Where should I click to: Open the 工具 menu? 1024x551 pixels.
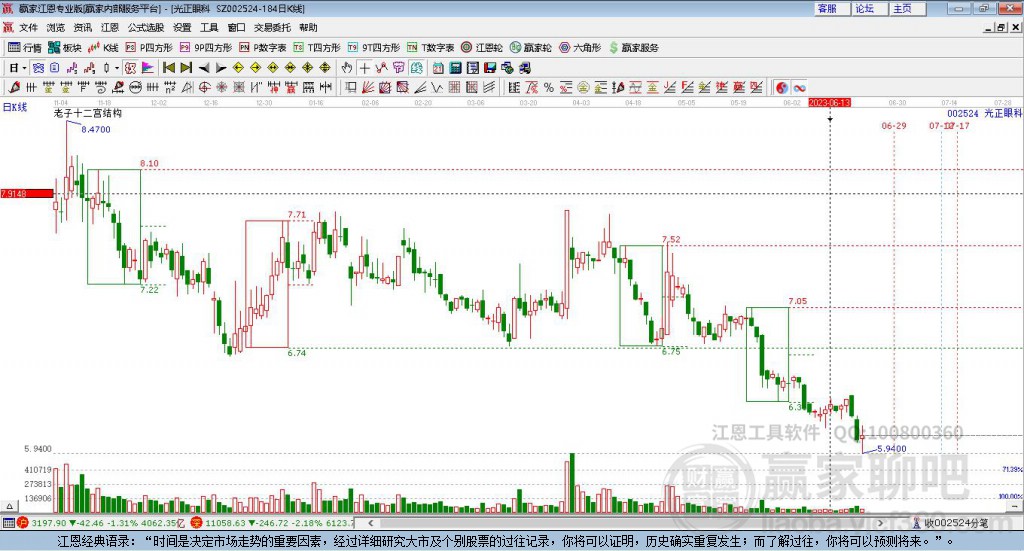click(209, 27)
